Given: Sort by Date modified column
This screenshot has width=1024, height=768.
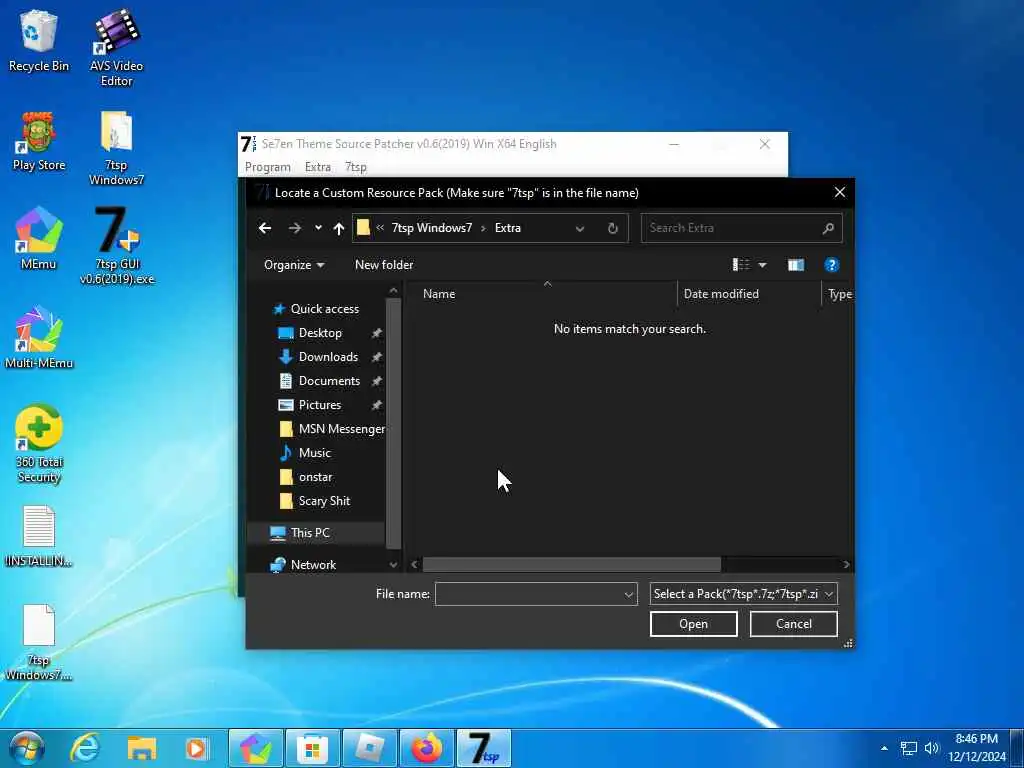Looking at the screenshot, I should [721, 294].
